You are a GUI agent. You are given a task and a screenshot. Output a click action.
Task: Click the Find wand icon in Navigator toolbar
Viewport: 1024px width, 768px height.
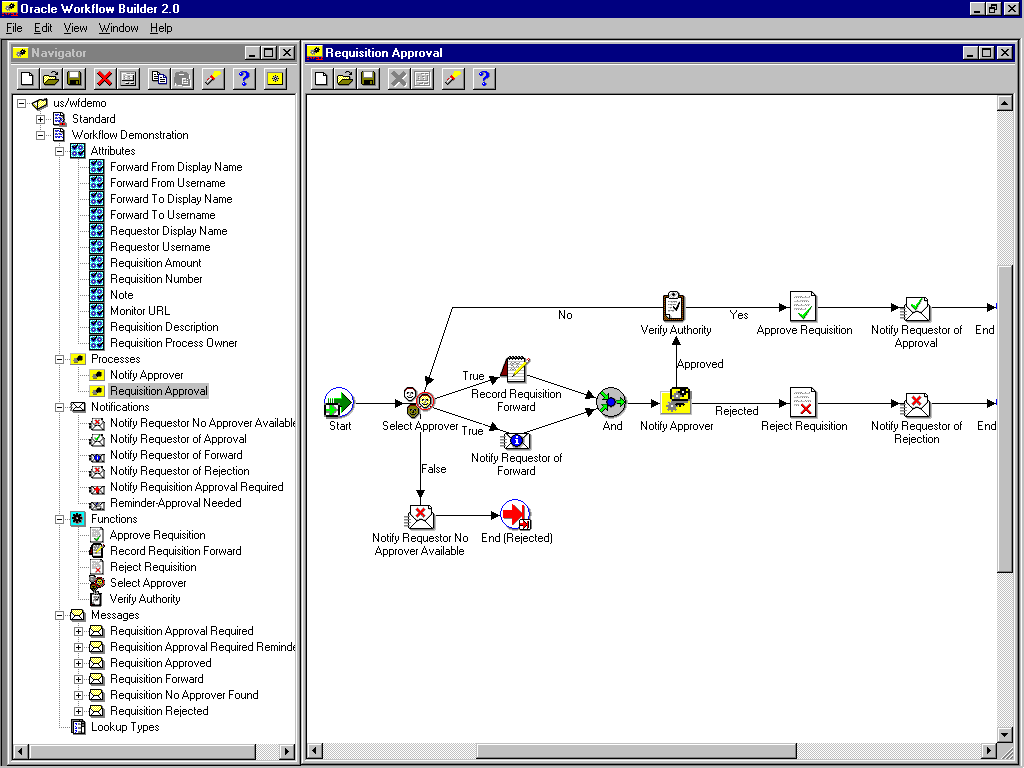[213, 79]
